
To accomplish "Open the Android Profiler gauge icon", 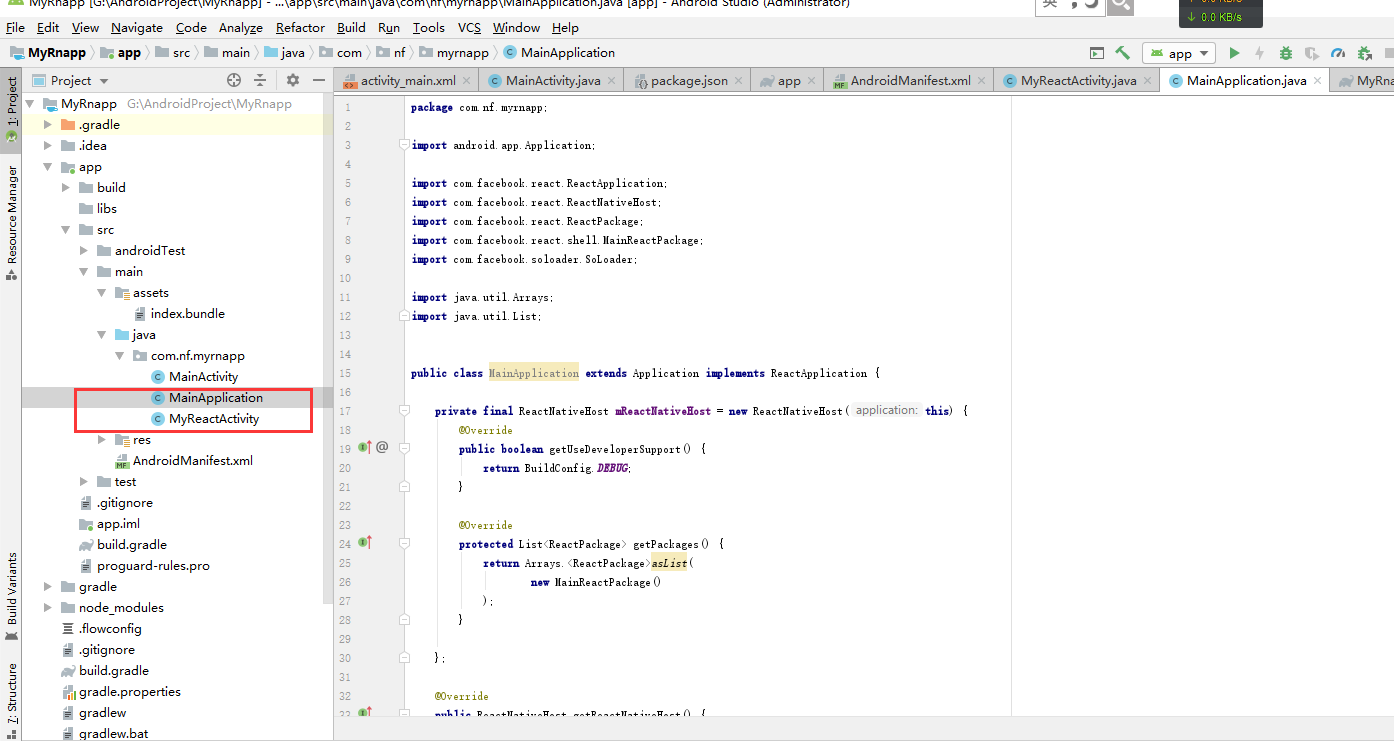I will tap(1338, 53).
